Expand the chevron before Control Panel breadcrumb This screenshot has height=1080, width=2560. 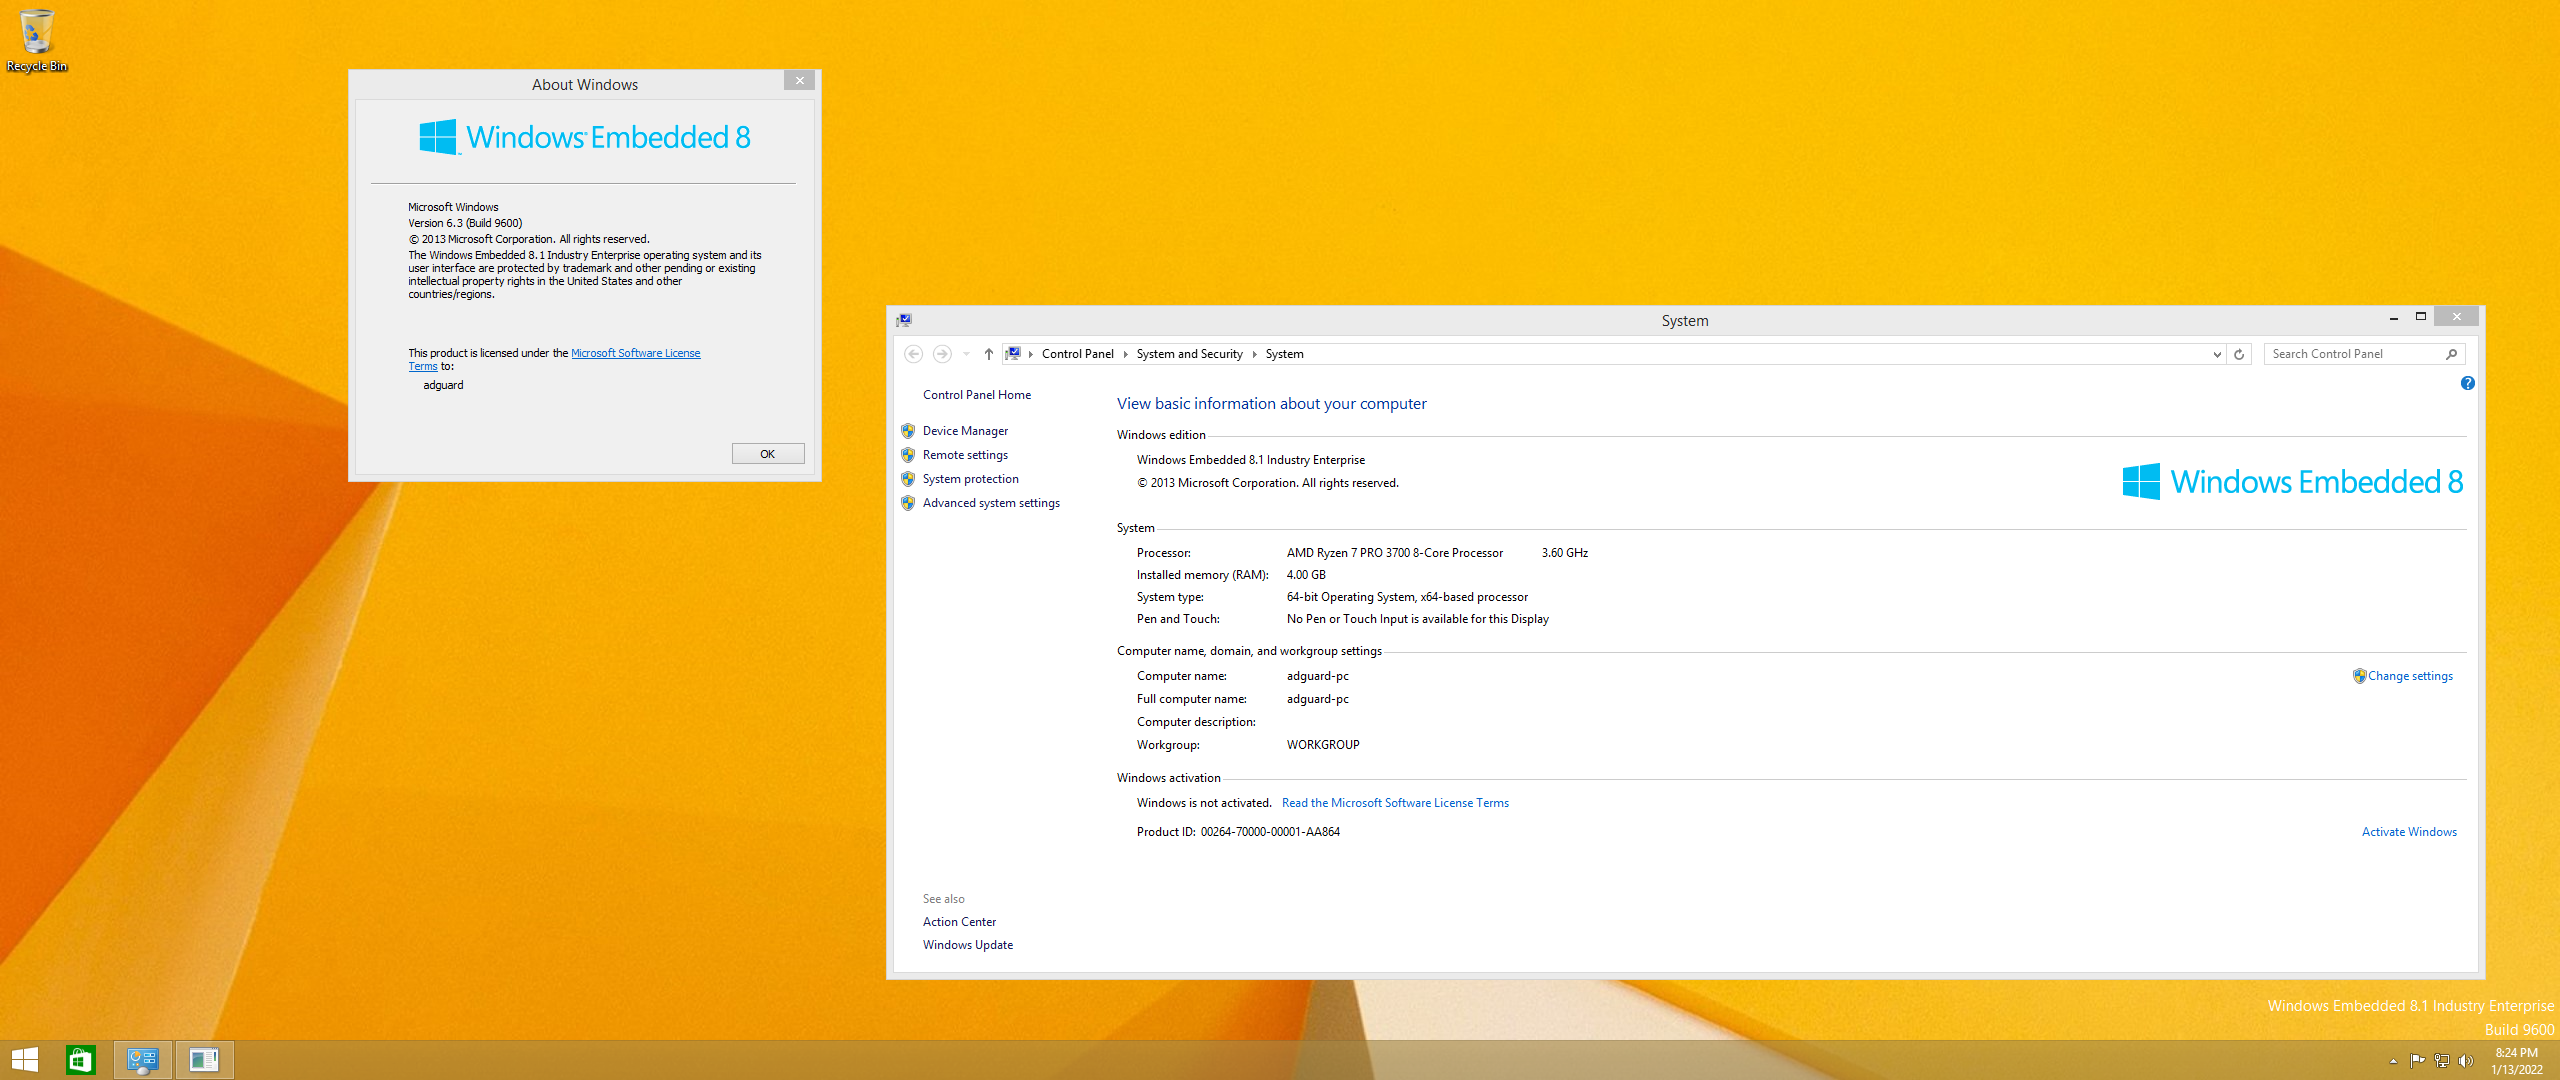pos(1031,354)
